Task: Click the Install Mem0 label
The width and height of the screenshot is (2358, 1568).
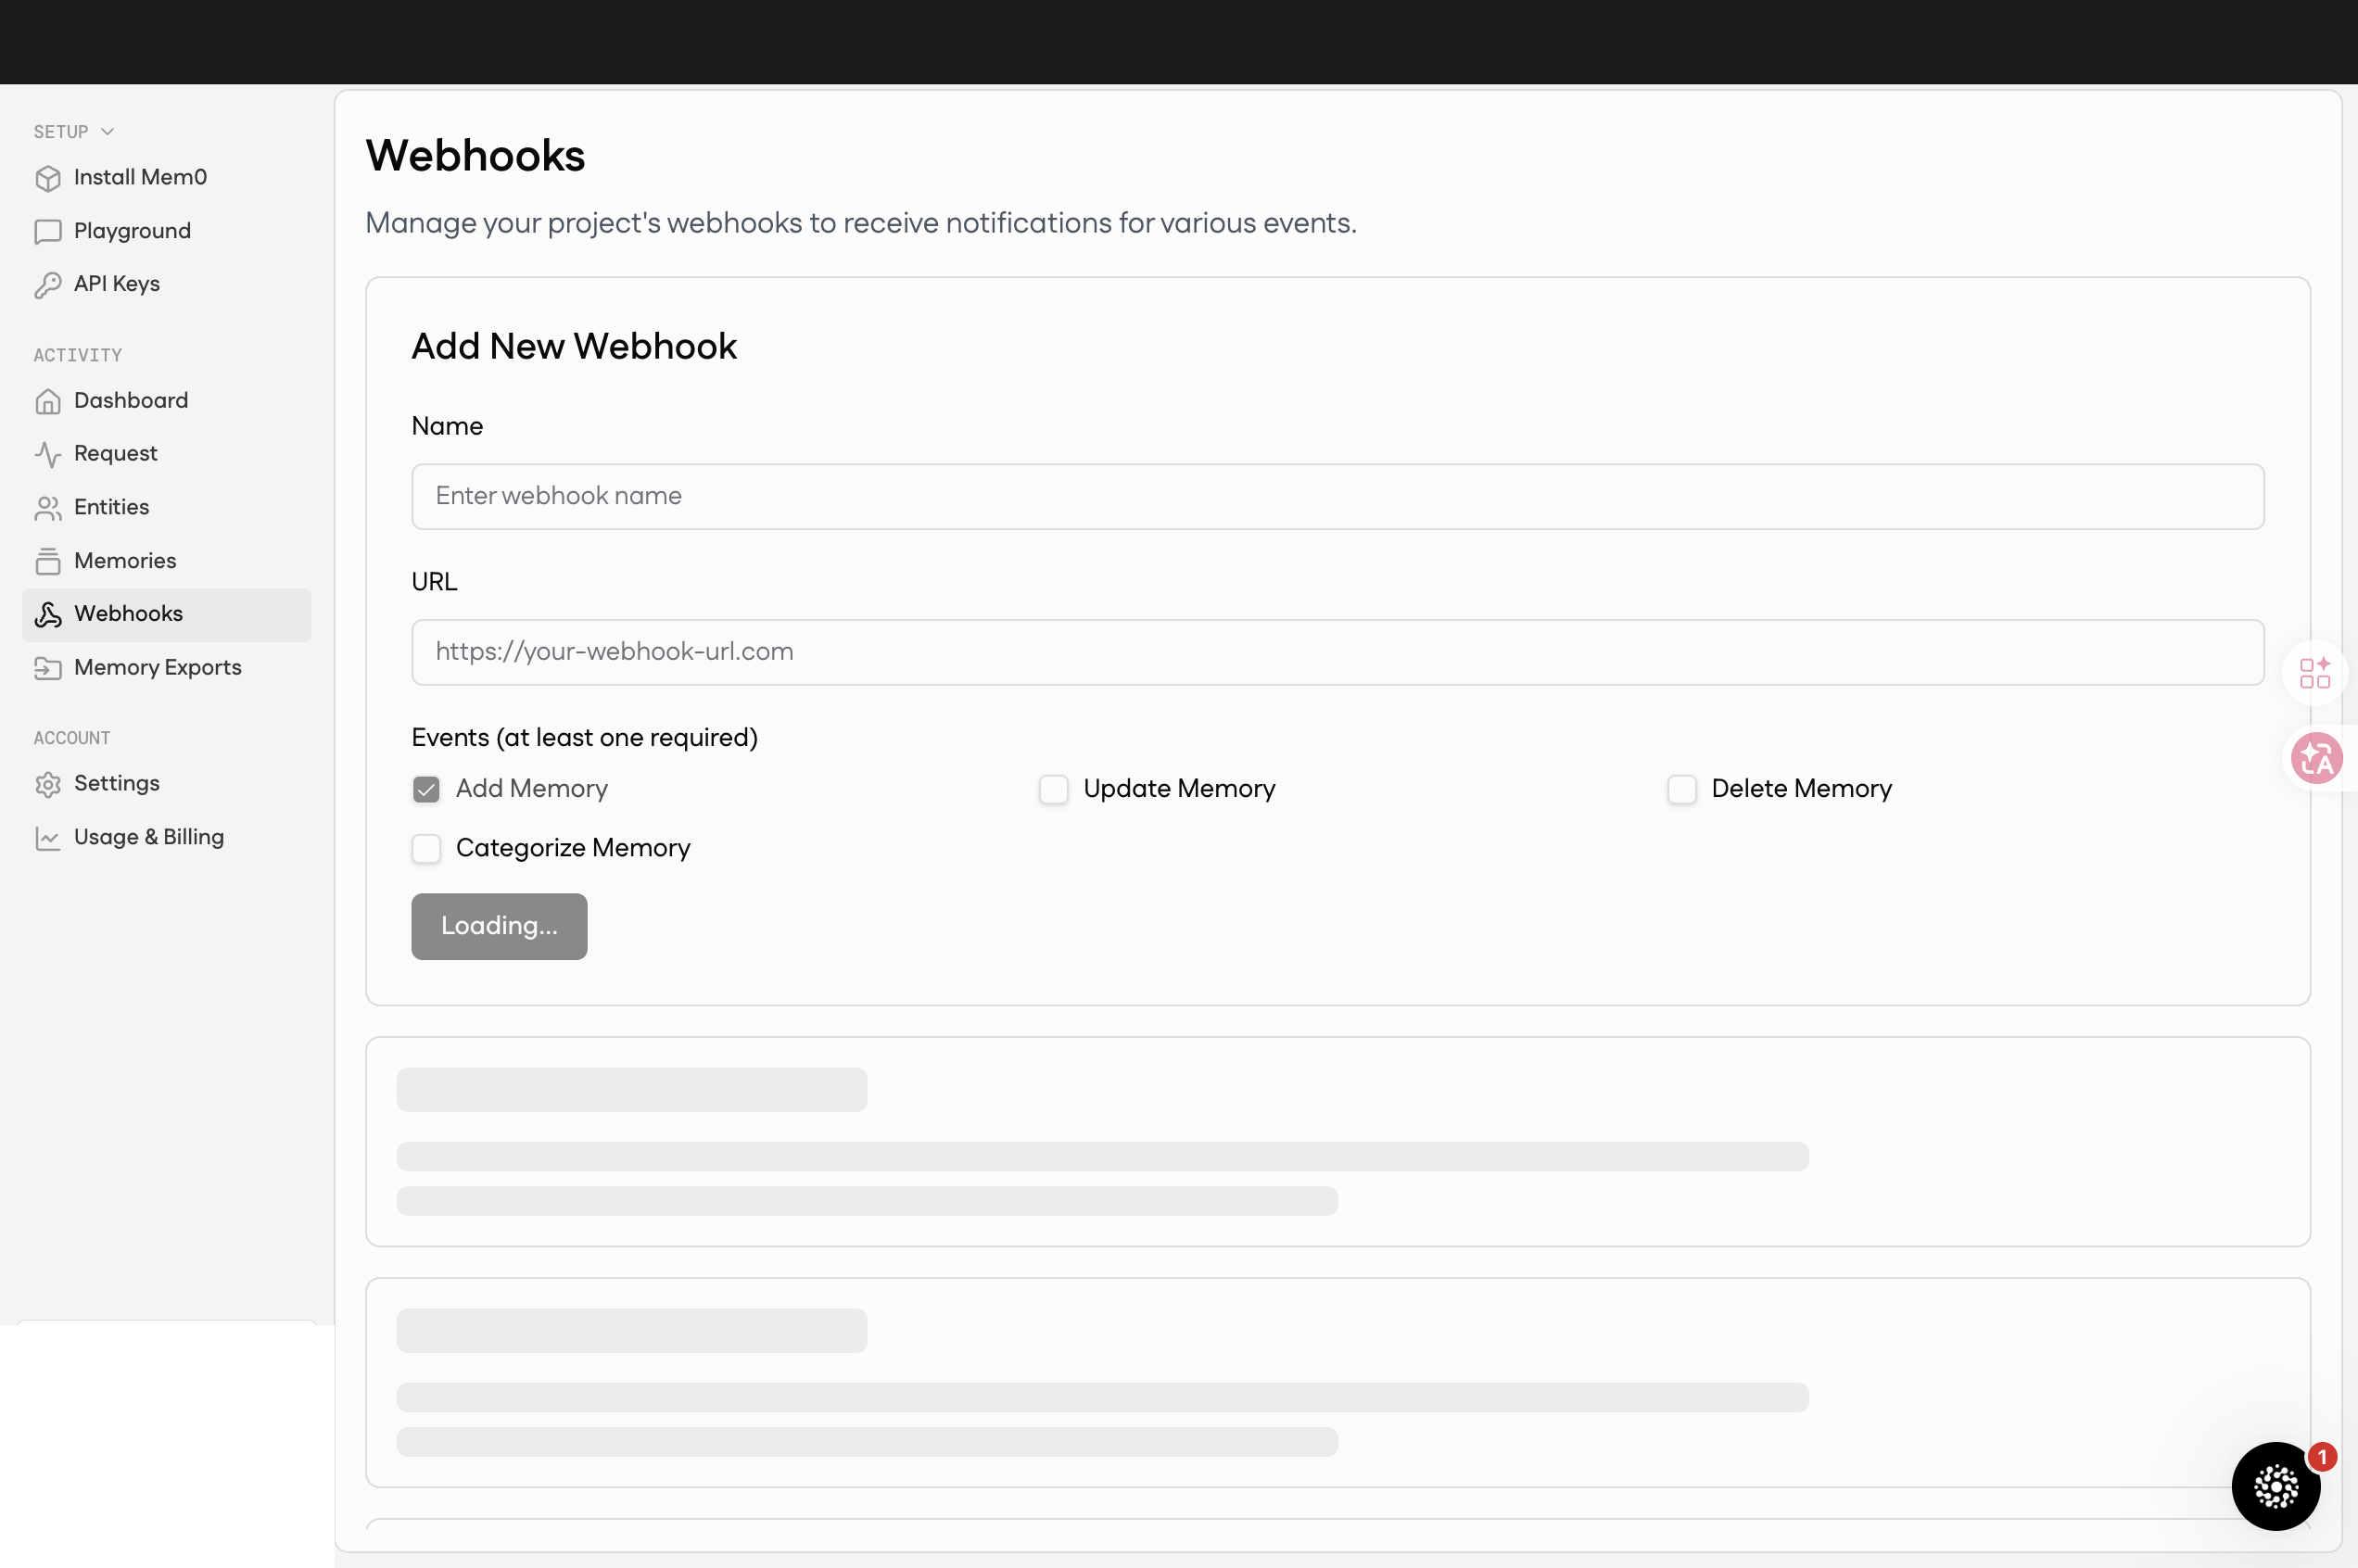Action: [x=141, y=177]
